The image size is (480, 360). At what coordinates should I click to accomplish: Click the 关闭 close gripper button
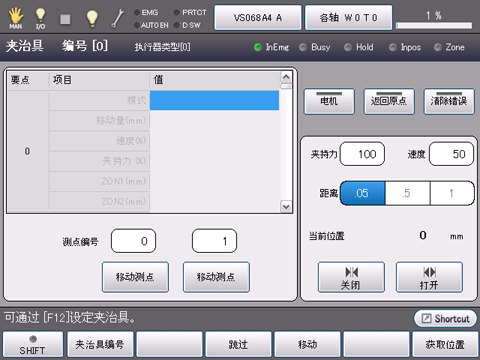(x=351, y=277)
